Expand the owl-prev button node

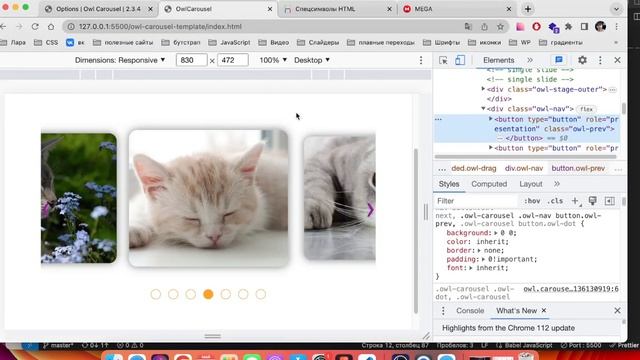click(x=491, y=119)
